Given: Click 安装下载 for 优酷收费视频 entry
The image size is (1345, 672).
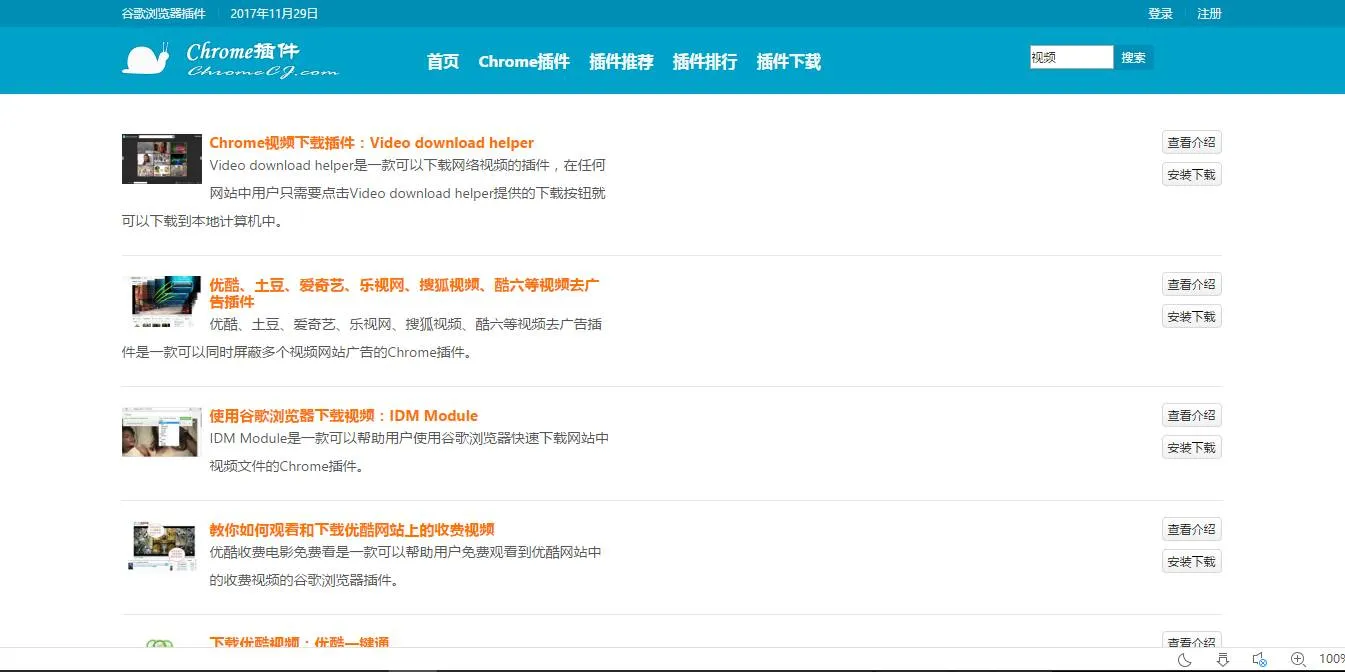Looking at the screenshot, I should click(x=1192, y=562).
